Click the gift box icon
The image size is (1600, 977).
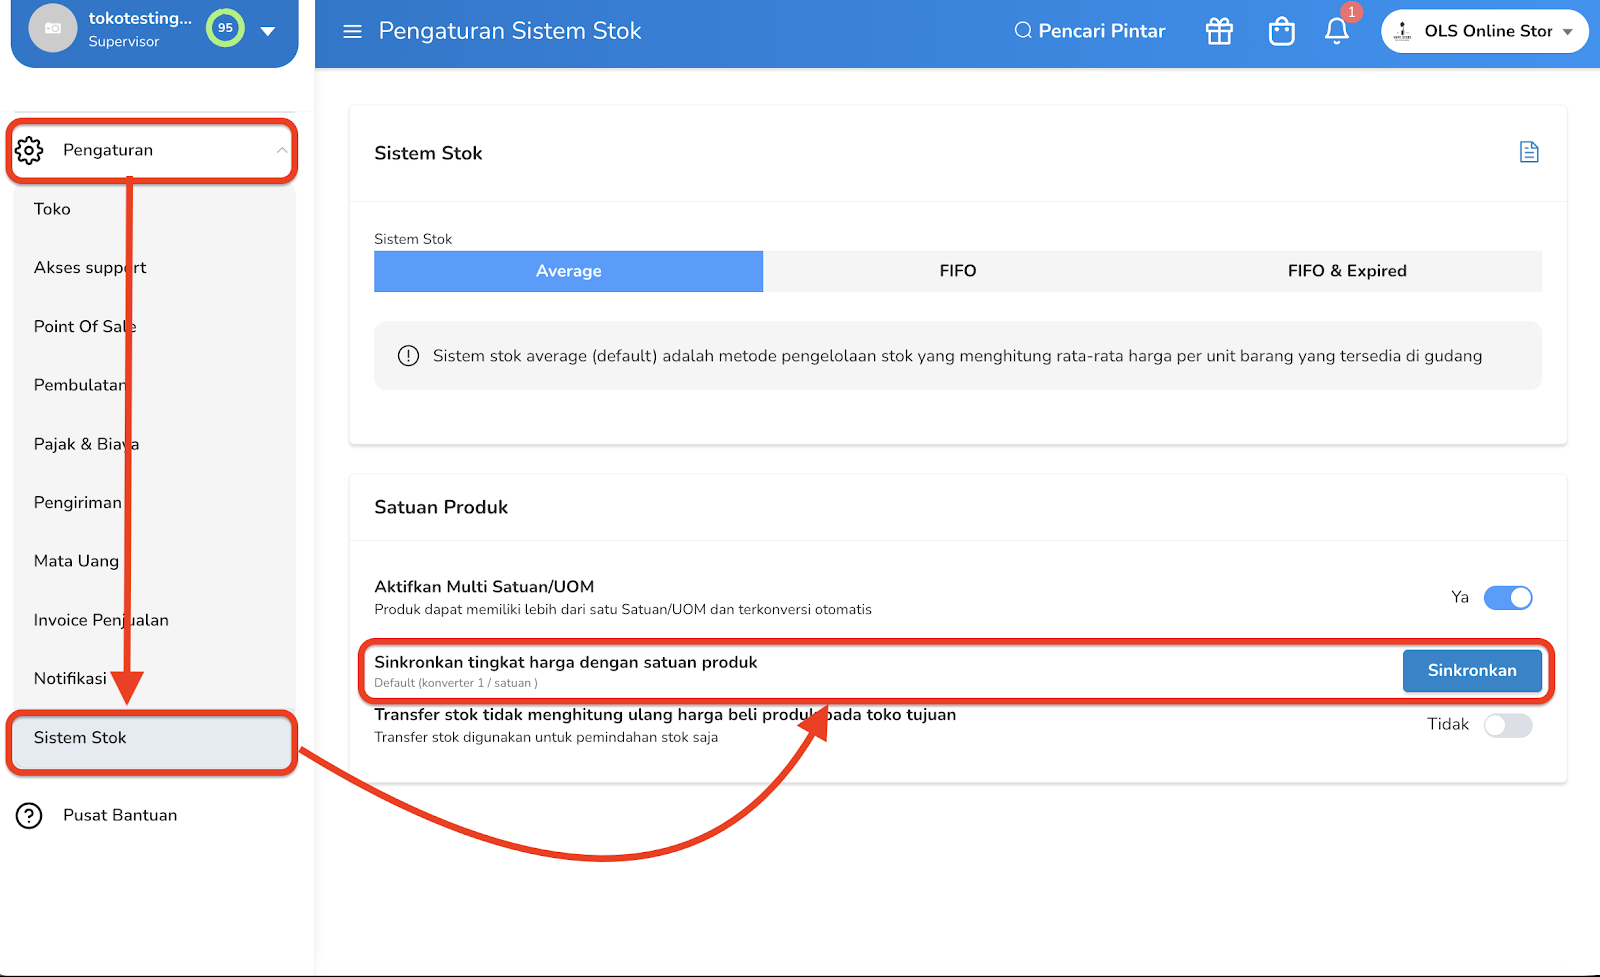click(x=1219, y=31)
